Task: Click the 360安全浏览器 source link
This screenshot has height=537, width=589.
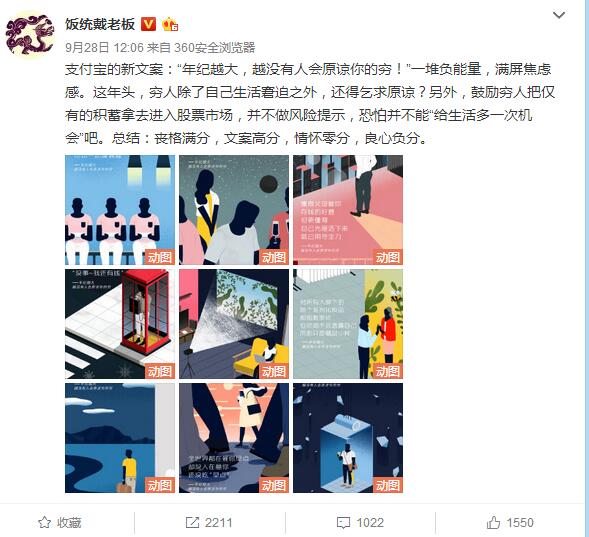Action: [x=214, y=48]
